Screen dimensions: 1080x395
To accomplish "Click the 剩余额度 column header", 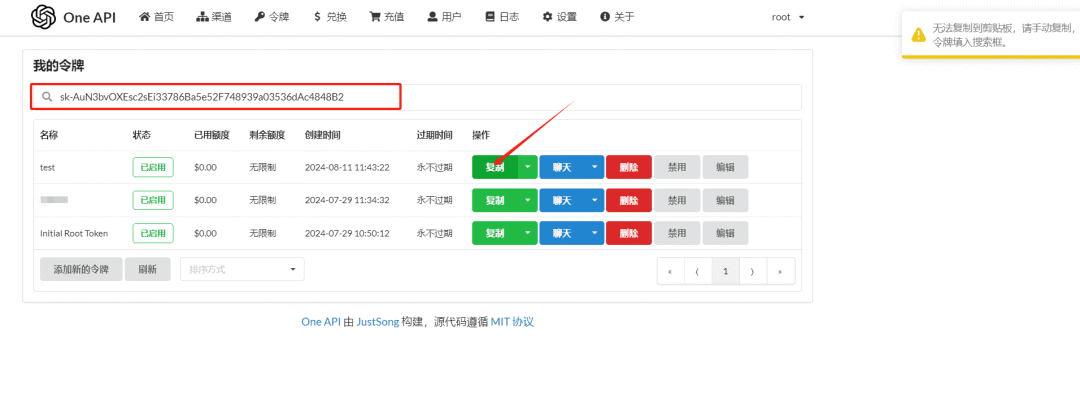I will coord(267,134).
